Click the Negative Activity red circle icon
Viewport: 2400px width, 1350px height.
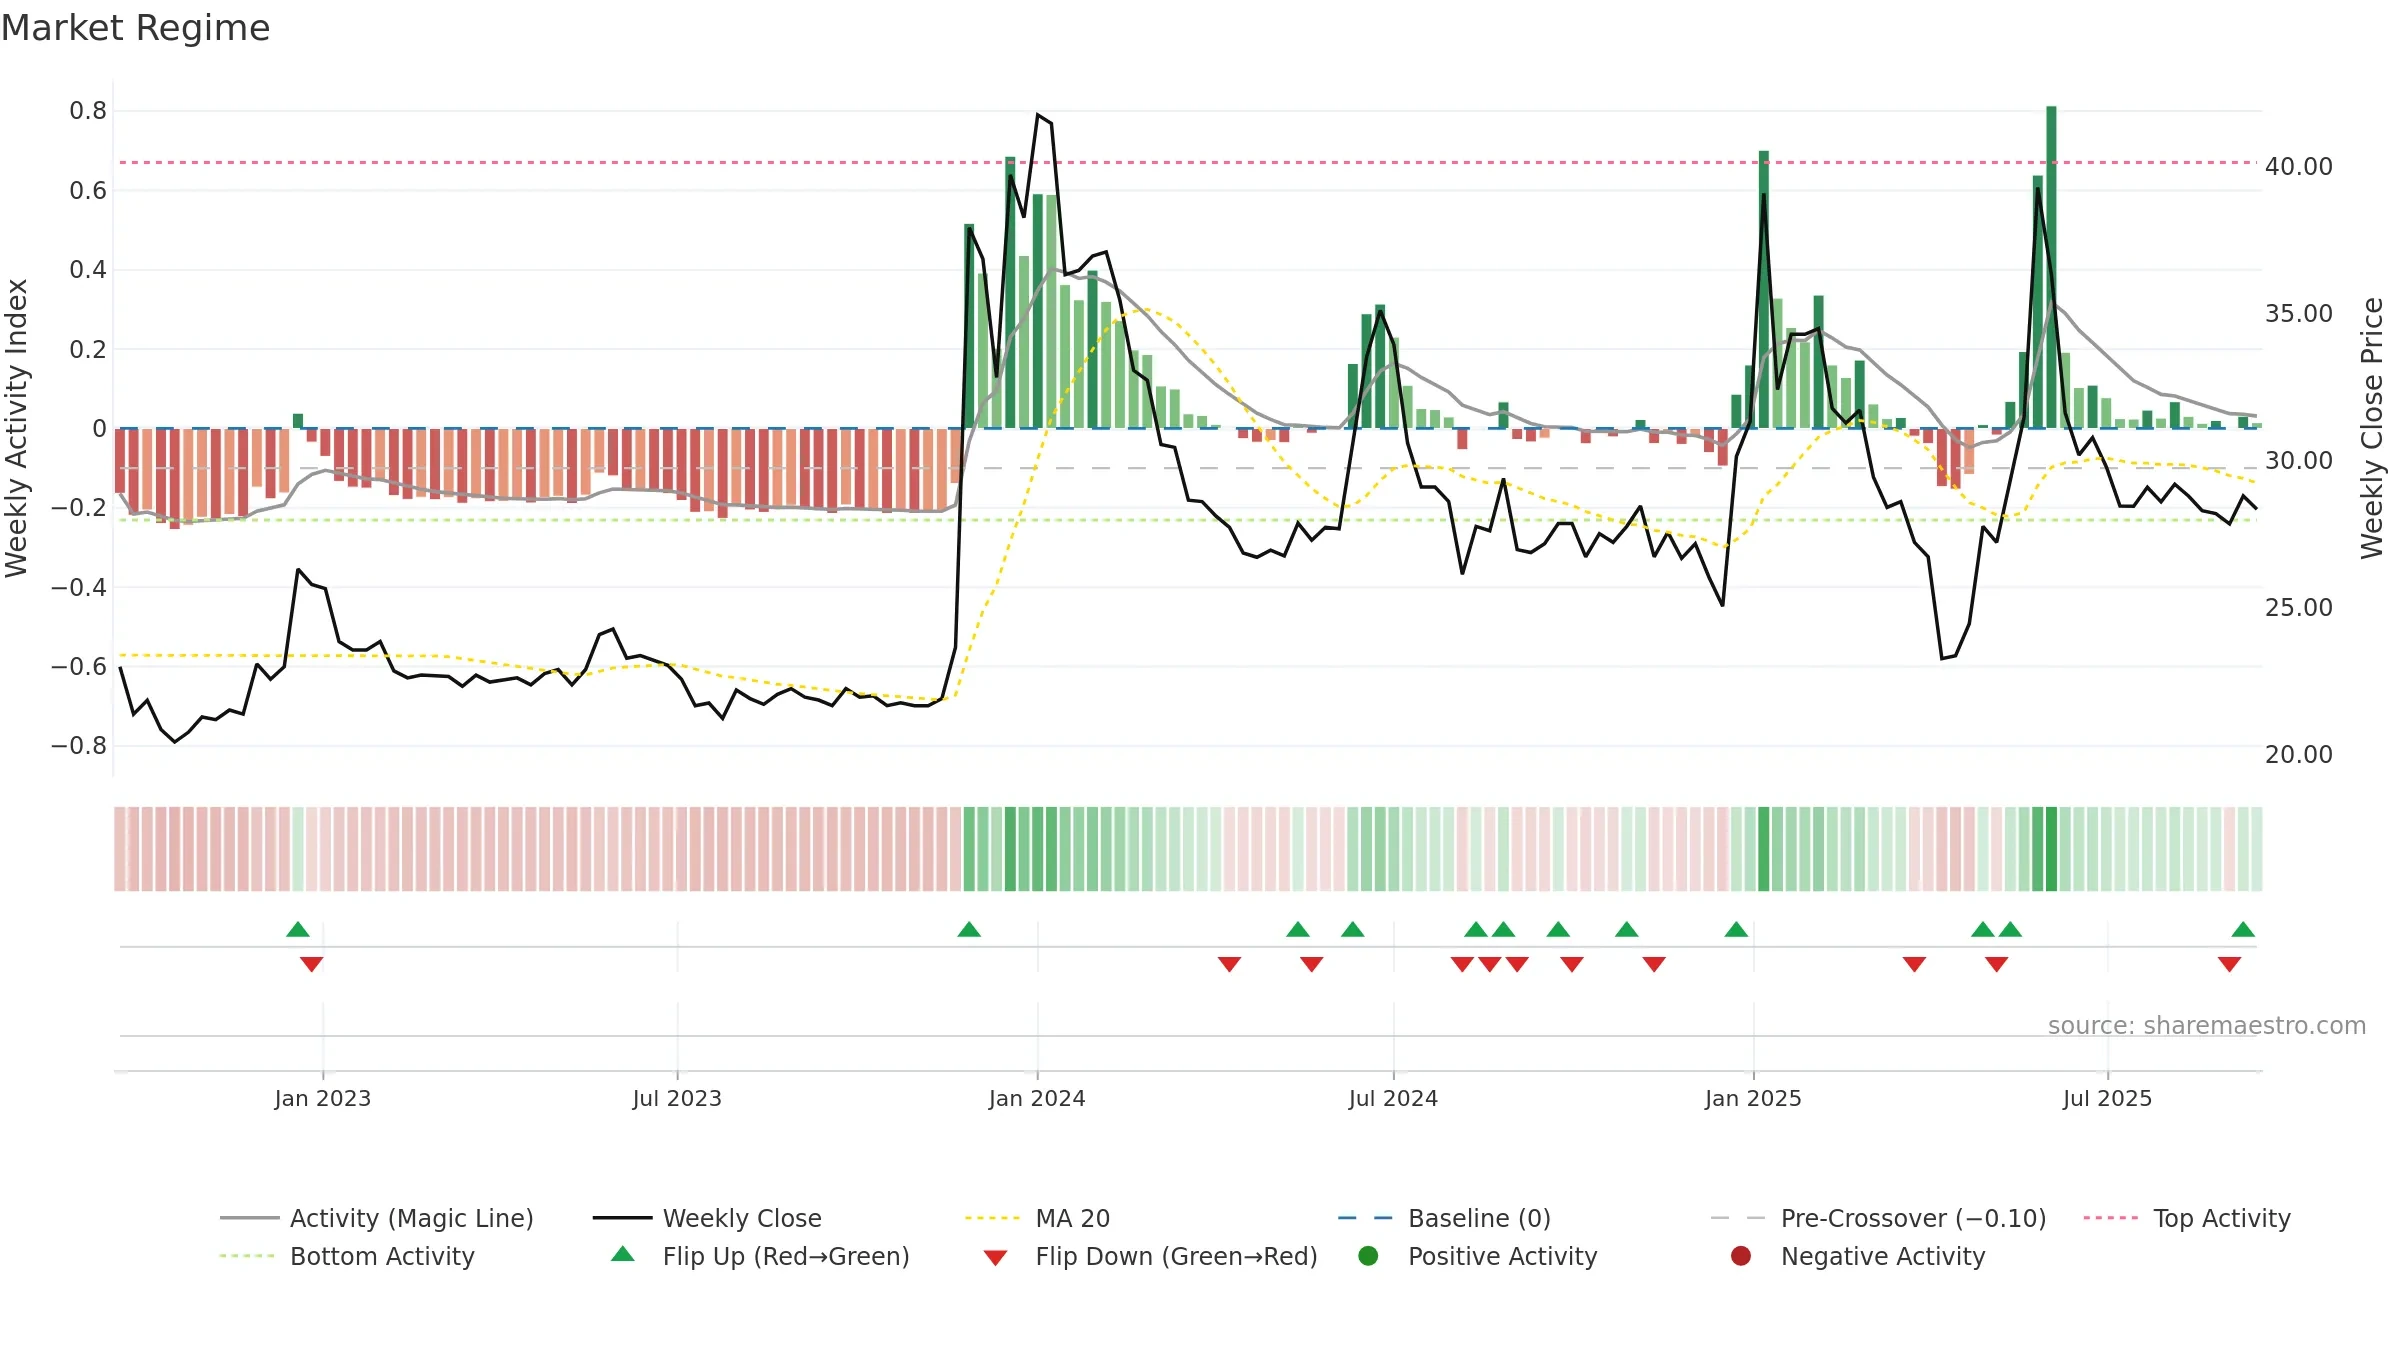pos(1741,1256)
